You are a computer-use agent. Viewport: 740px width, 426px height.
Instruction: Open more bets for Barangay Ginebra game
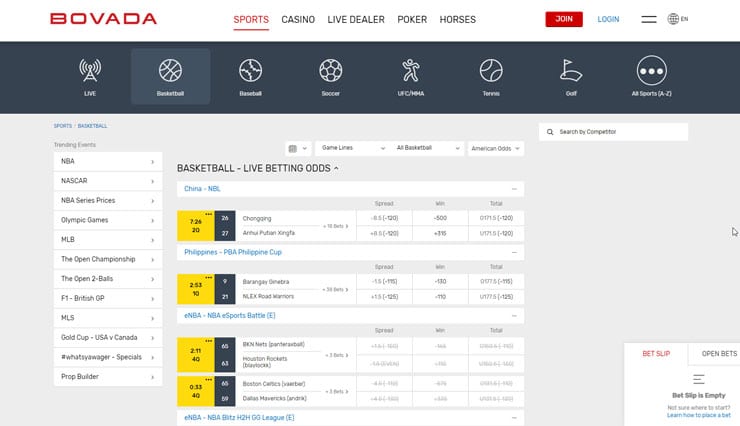[x=336, y=290]
